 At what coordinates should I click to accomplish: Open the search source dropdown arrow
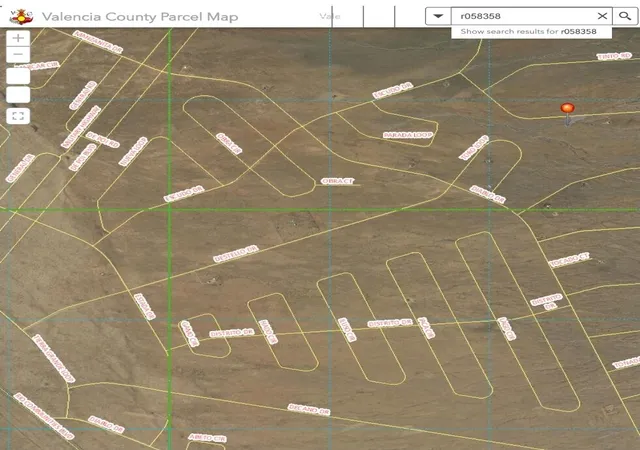[x=438, y=16]
